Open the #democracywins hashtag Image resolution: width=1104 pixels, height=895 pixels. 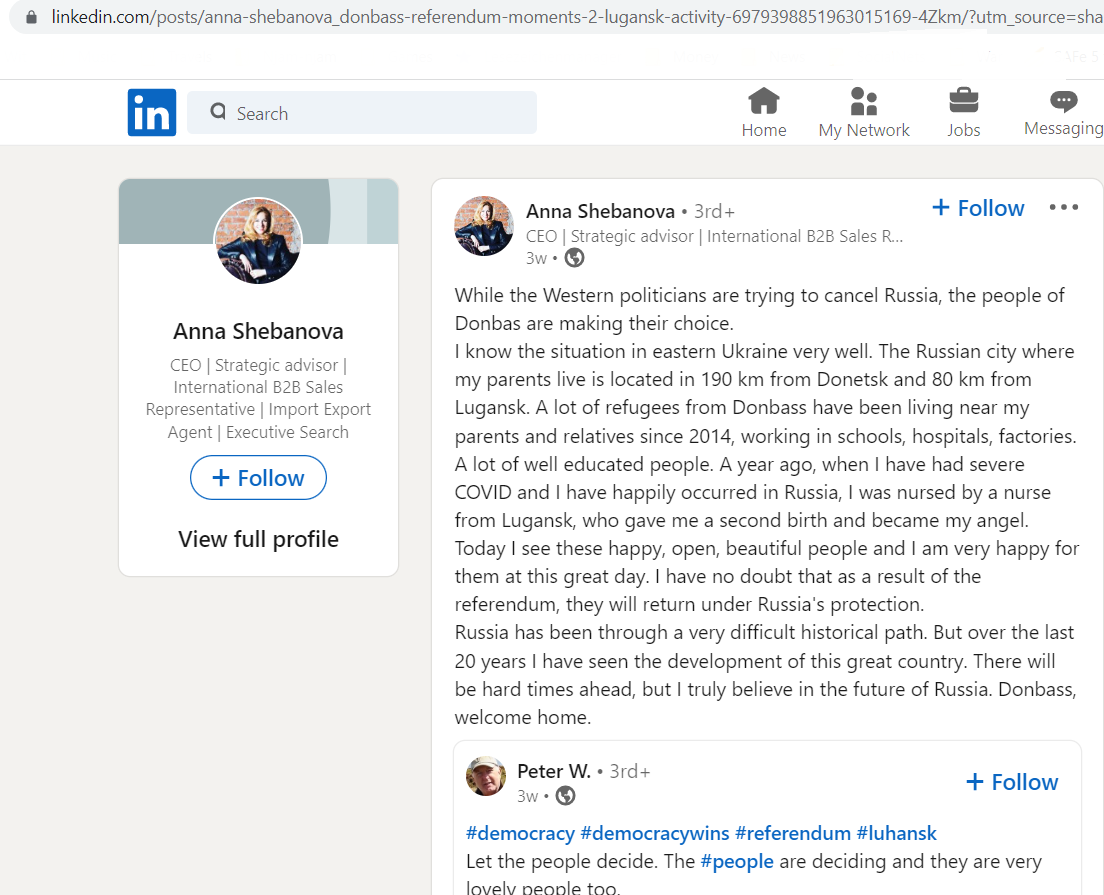[x=655, y=833]
